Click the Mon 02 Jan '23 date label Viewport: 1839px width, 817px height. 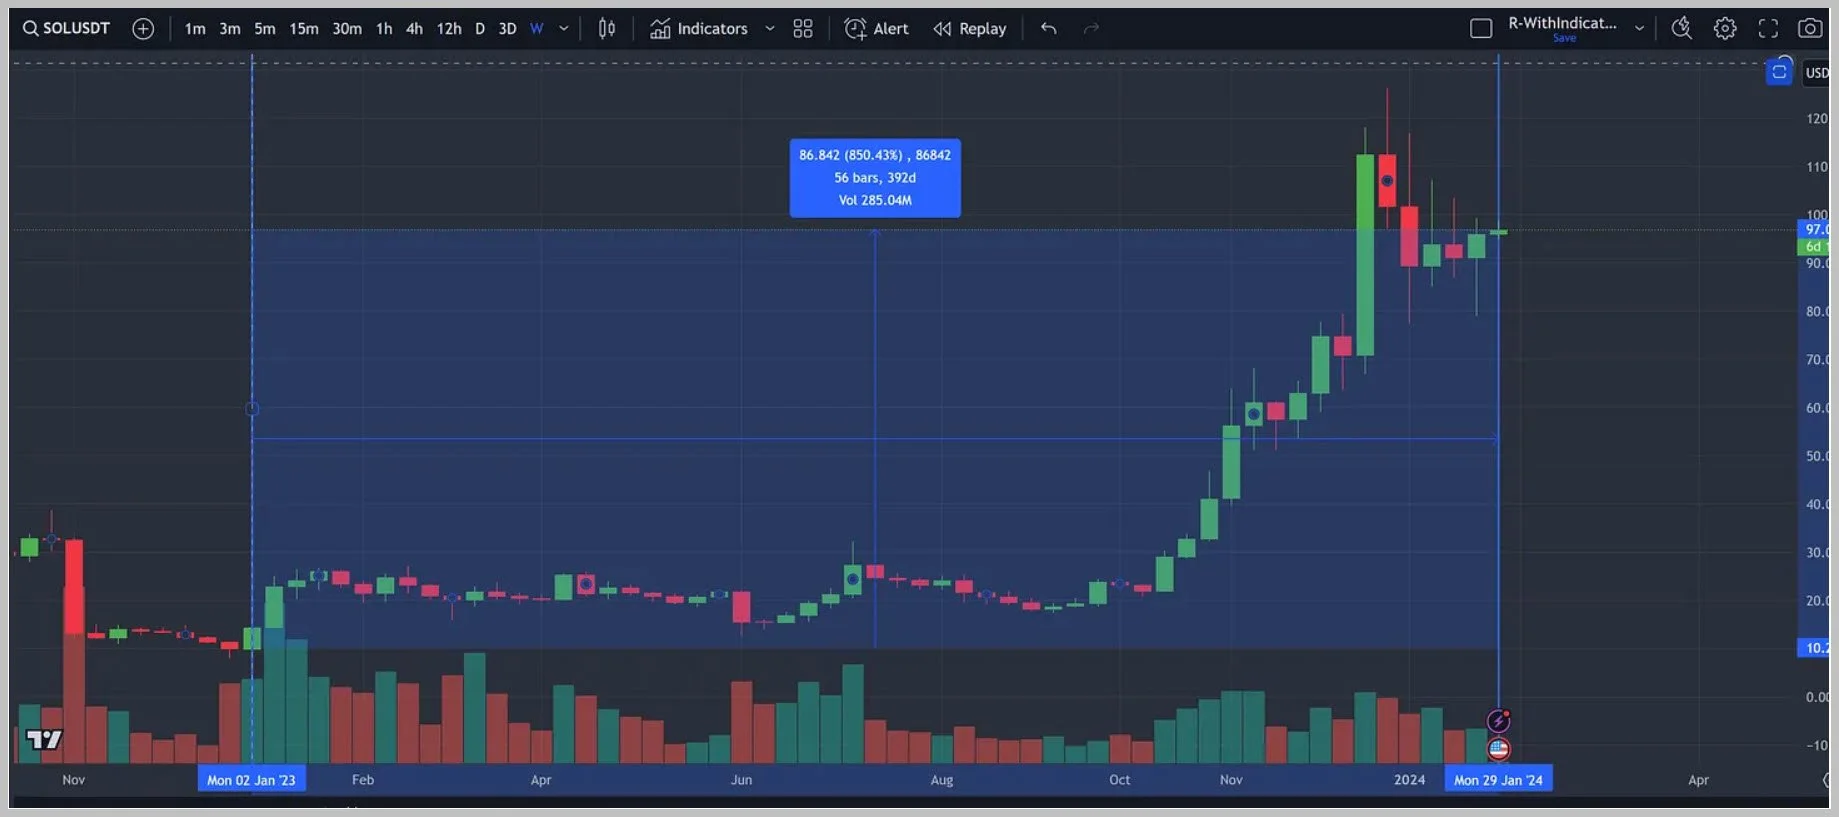tap(251, 780)
